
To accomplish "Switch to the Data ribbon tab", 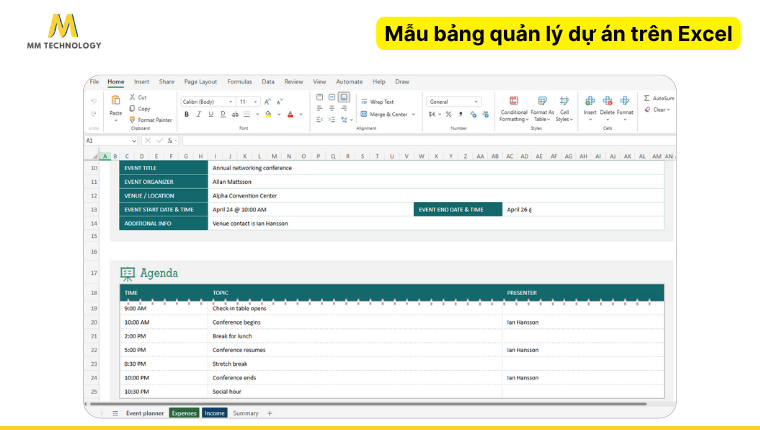I will click(268, 81).
